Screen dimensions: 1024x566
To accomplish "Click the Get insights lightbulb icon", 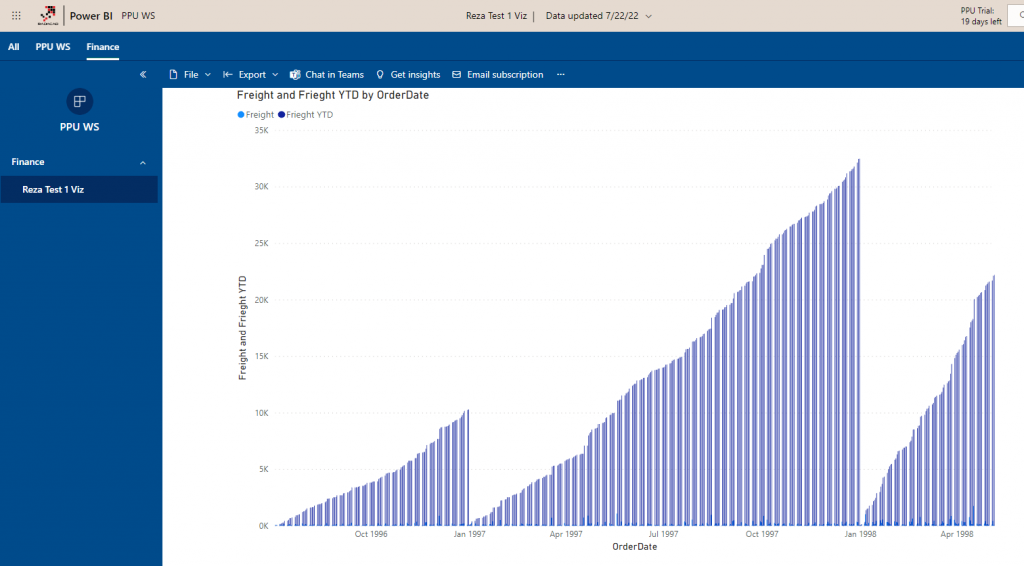I will click(380, 75).
